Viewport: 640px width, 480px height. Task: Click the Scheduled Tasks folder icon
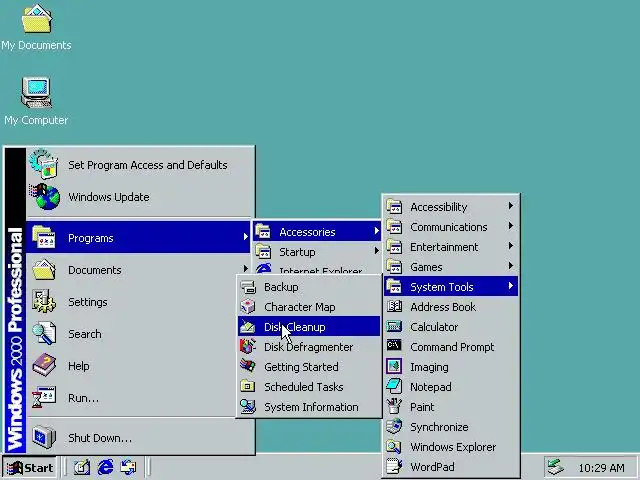[248, 386]
